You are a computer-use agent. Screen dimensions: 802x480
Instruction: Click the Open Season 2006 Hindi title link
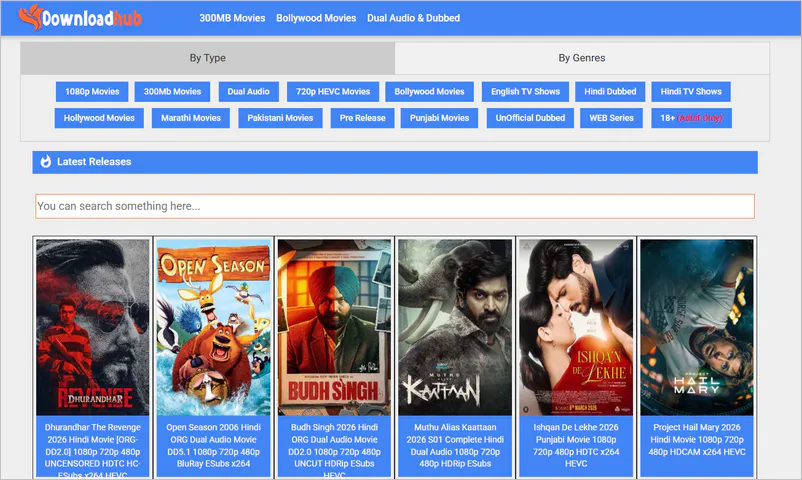[x=213, y=445]
